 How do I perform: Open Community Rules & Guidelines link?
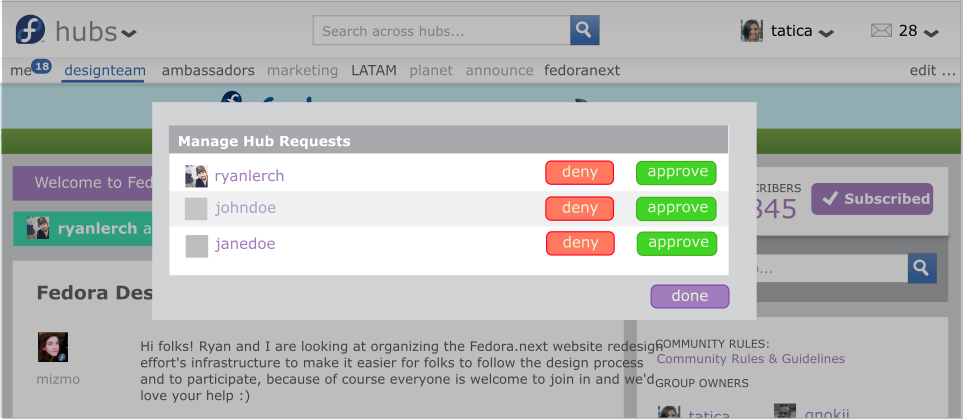coord(751,359)
